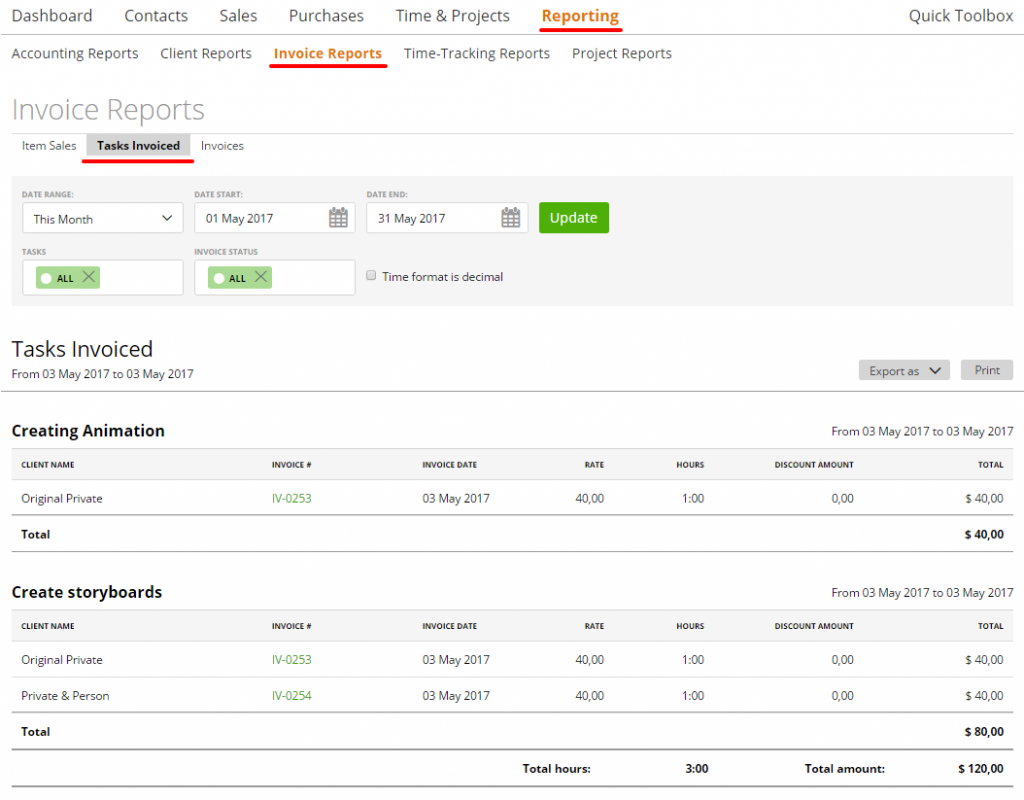The image size is (1024, 800).
Task: Enable the 'Time format is decimal' checkbox
Action: [371, 275]
